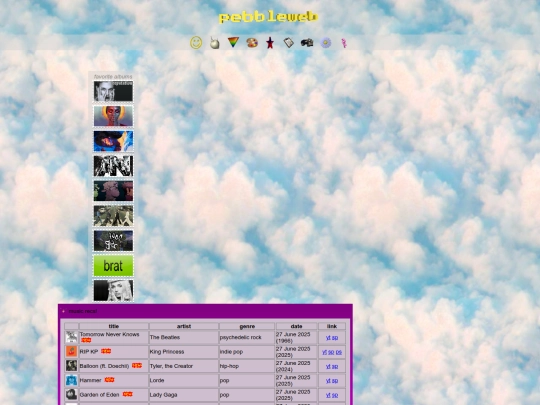Click the Garden of Eden cover thumbnail
540x405 pixels.
(71, 394)
